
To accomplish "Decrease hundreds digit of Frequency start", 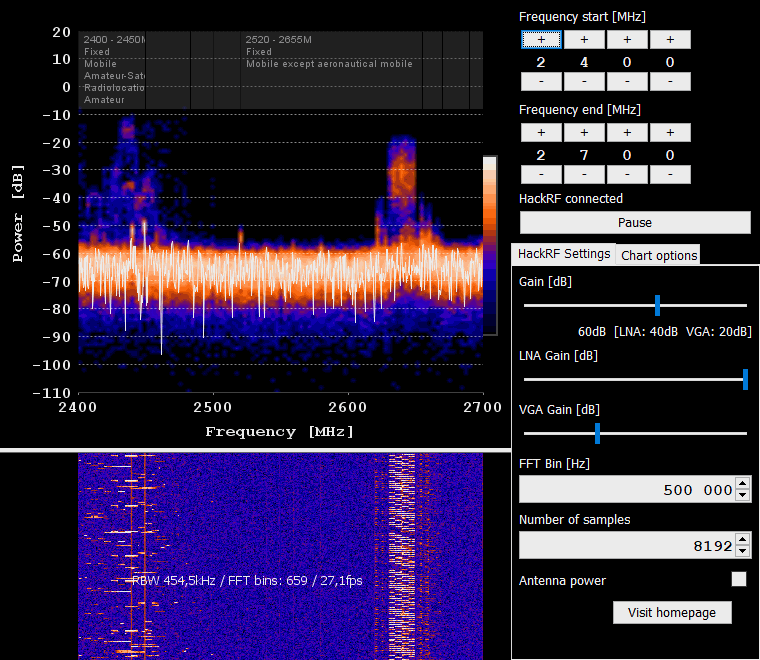I will [584, 81].
